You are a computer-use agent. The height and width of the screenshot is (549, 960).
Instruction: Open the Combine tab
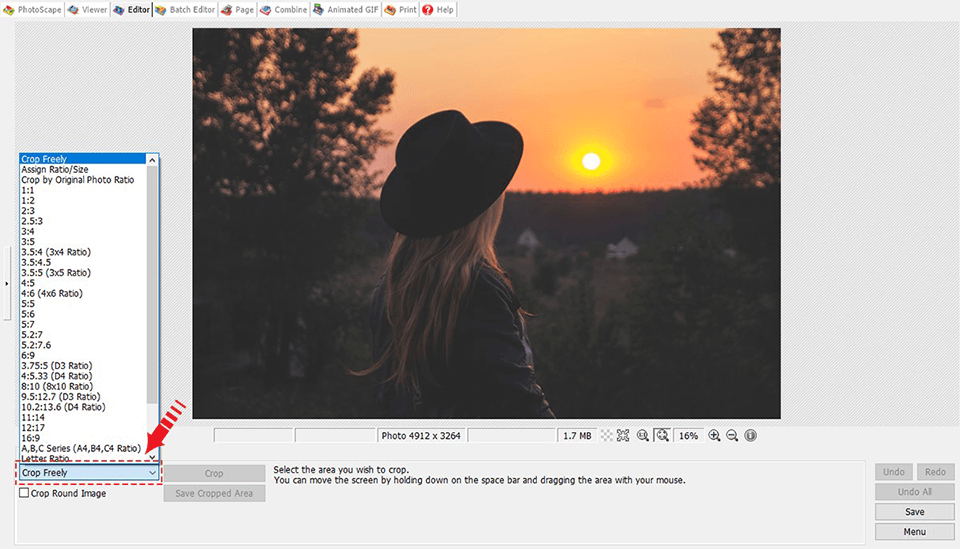pos(283,10)
